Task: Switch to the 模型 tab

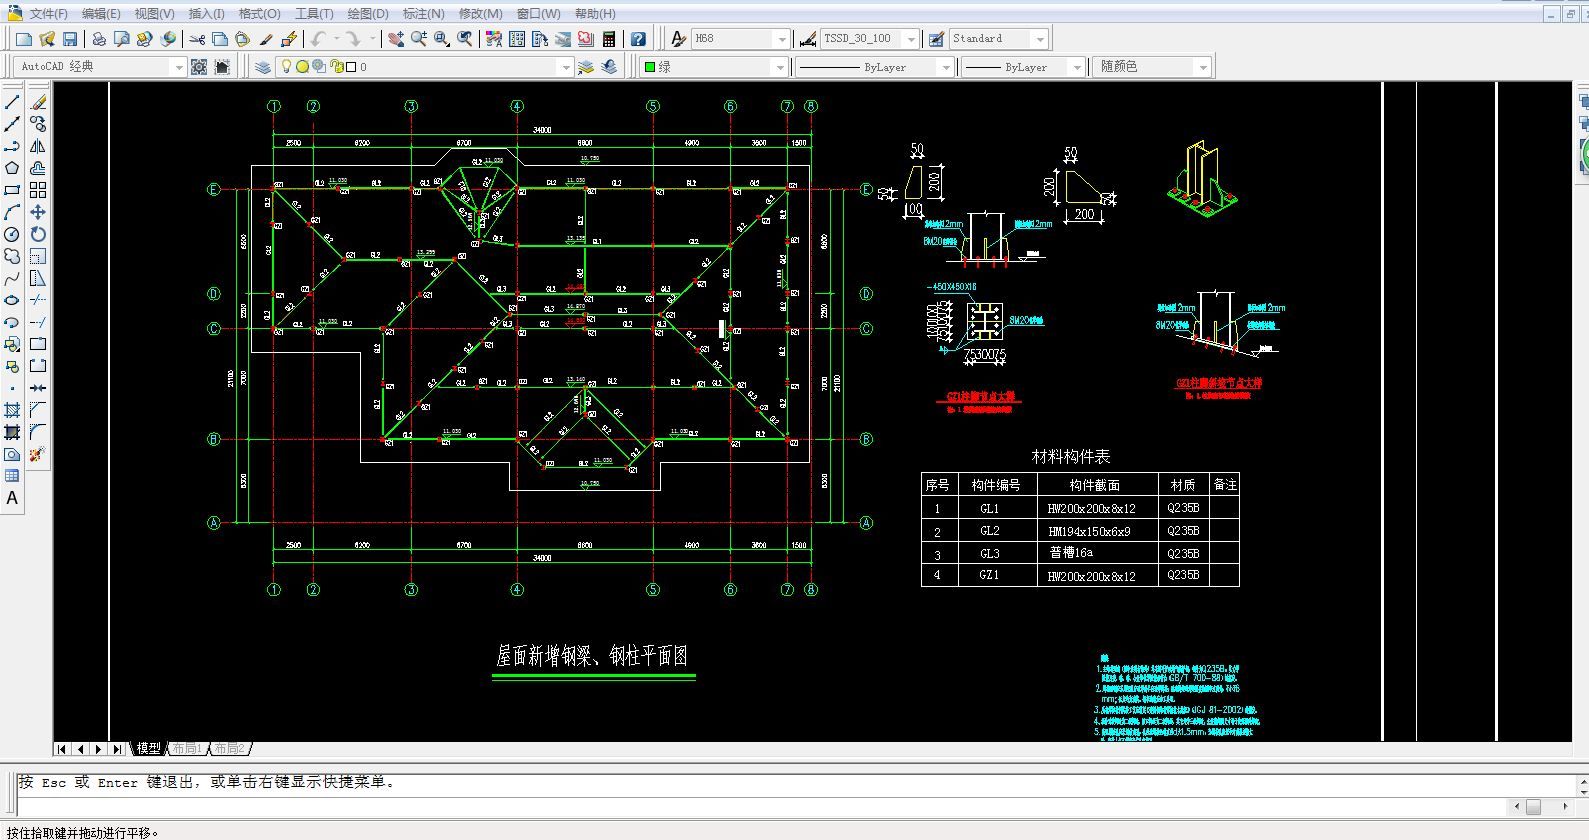Action: pos(148,748)
